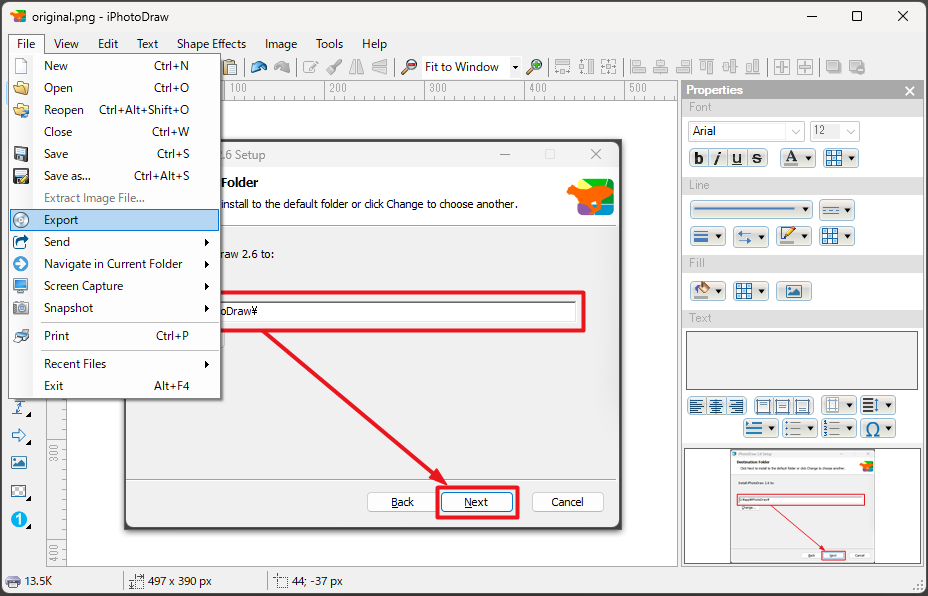Open the line width dropdown
The width and height of the screenshot is (928, 596).
pyautogui.click(x=707, y=237)
